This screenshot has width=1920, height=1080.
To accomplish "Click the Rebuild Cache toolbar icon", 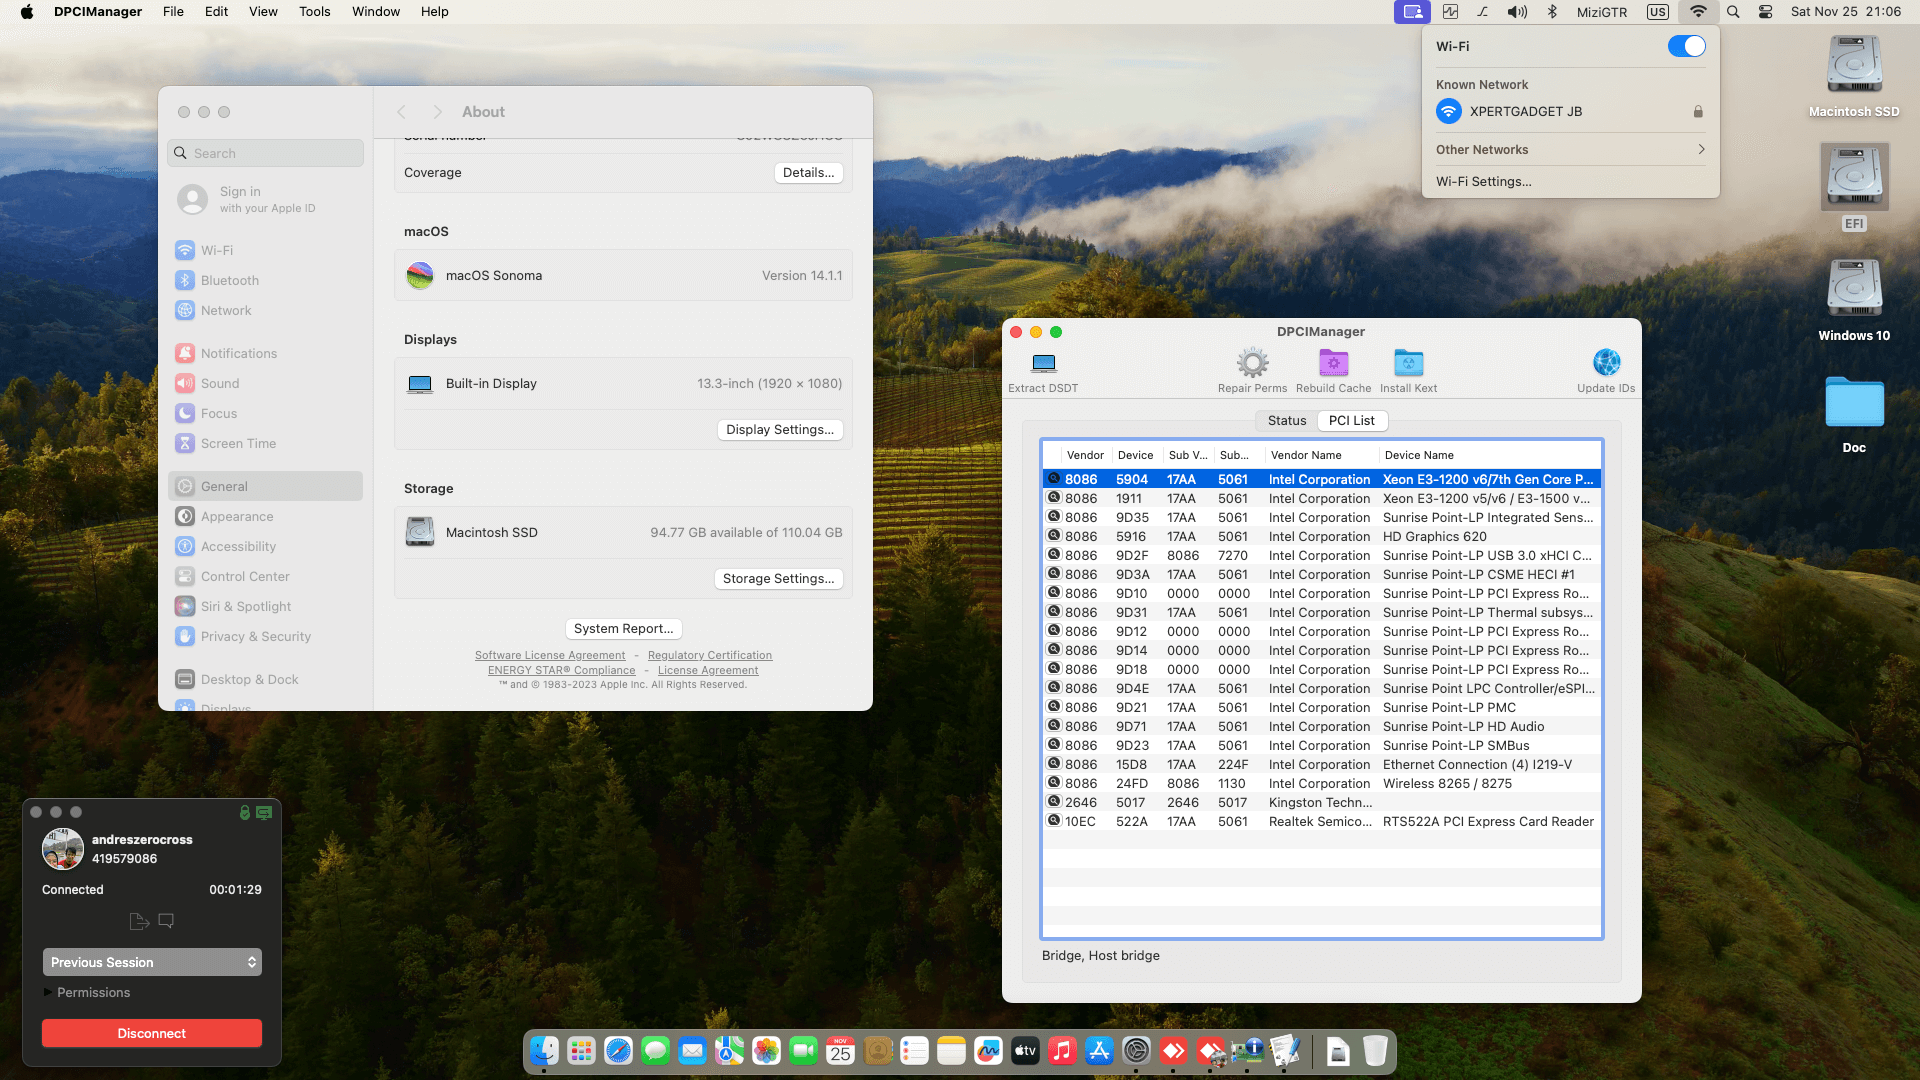I will (1333, 363).
